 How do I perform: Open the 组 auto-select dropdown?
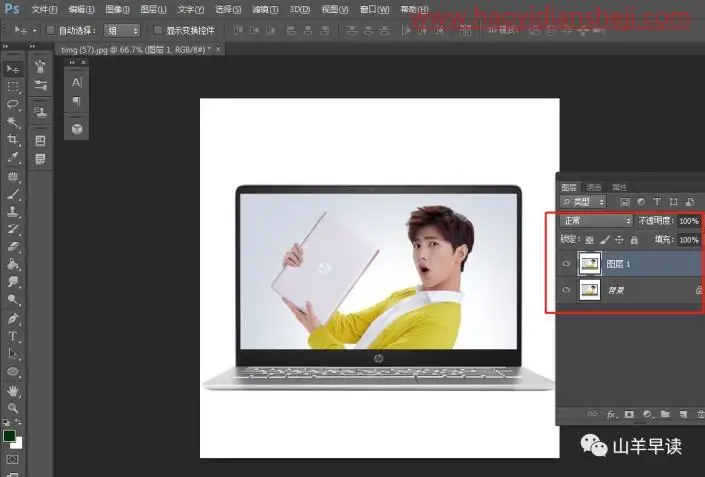pos(122,31)
